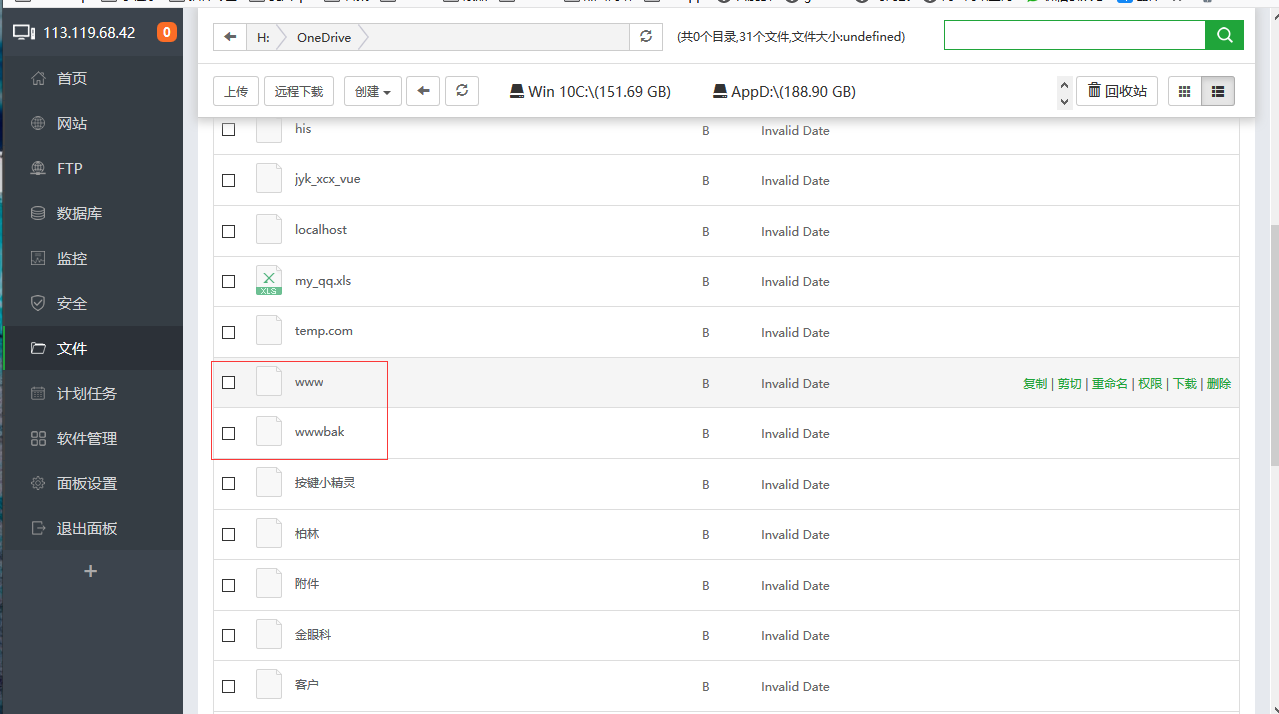The image size is (1279, 714).
Task: Click the gear icon next to 面板设置
Action: pos(38,483)
